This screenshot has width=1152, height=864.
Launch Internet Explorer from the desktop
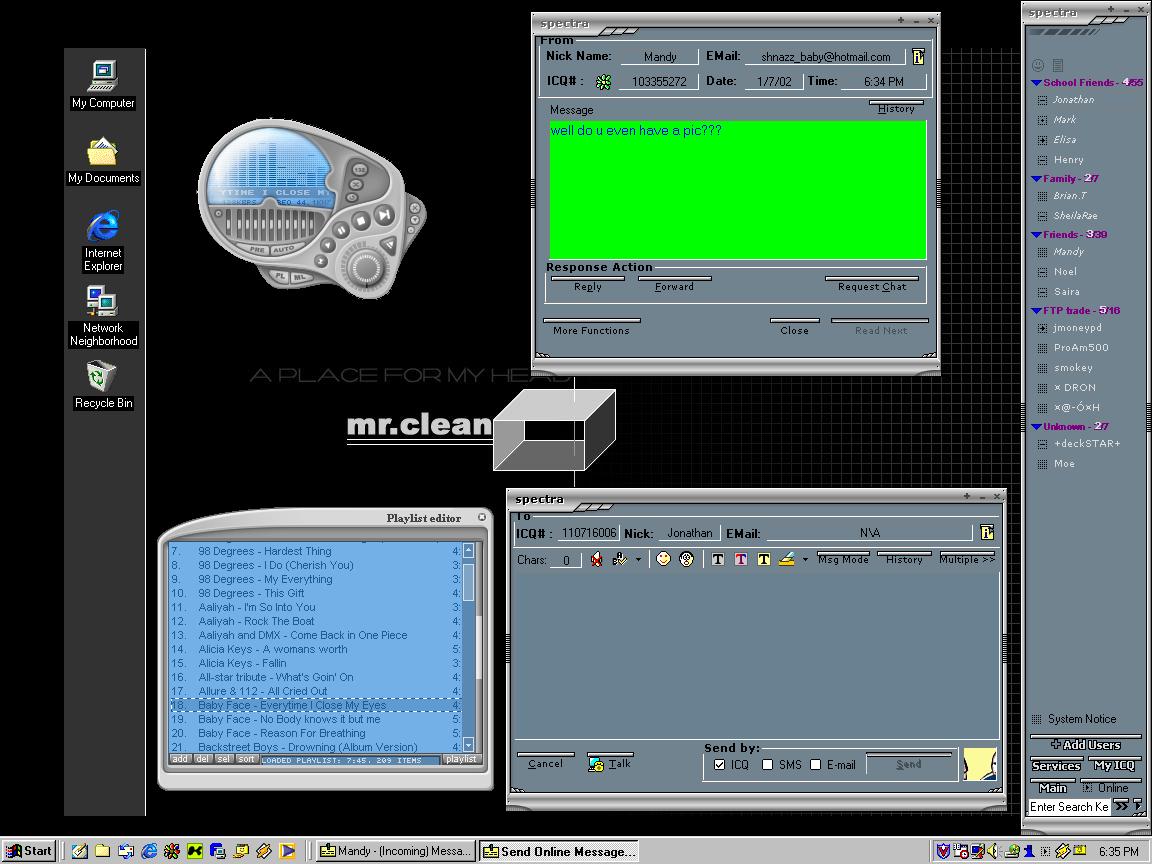(x=103, y=241)
